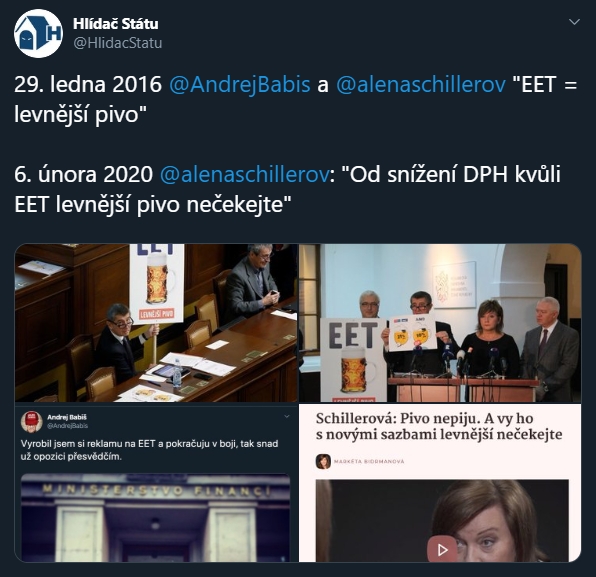Open @alenaschillerov mention after 6. února 2020

pos(244,174)
